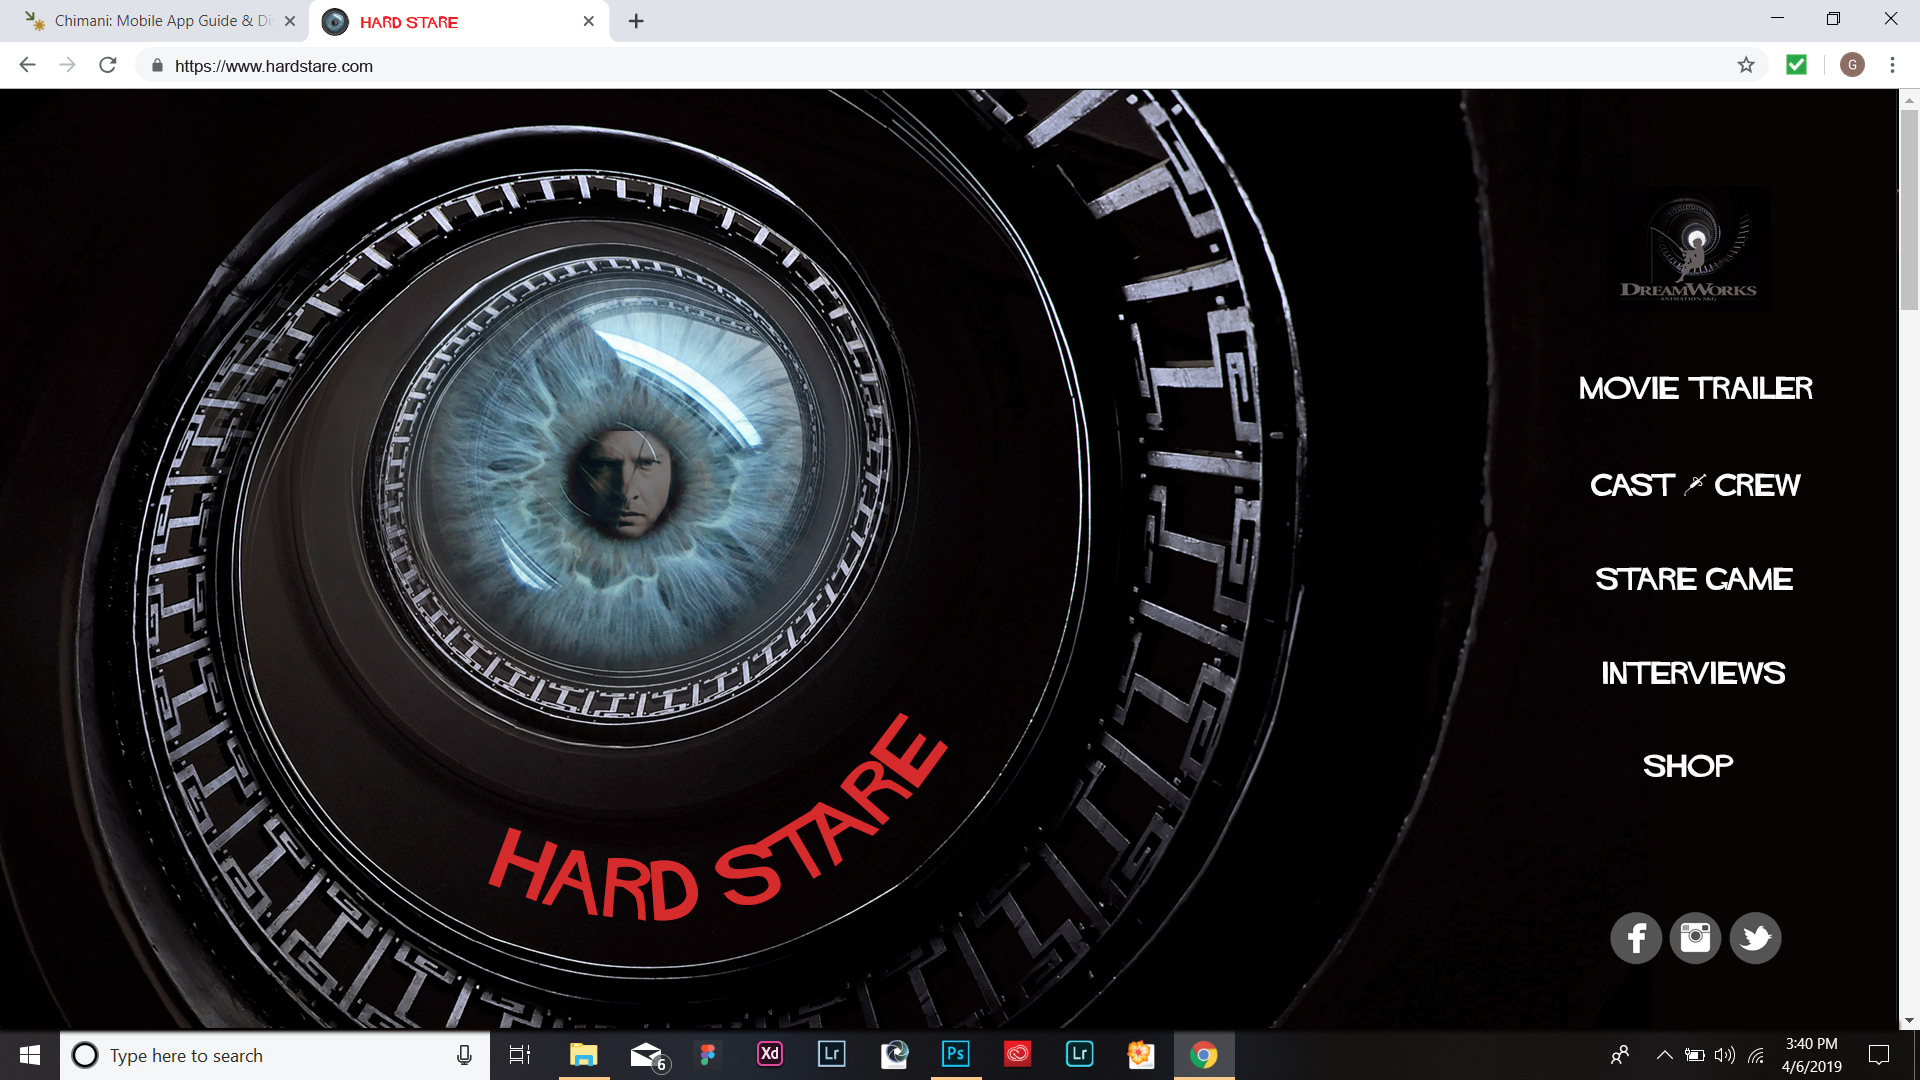Screen dimensions: 1920x1080
Task: Open Task View on taskbar
Action: (x=520, y=1055)
